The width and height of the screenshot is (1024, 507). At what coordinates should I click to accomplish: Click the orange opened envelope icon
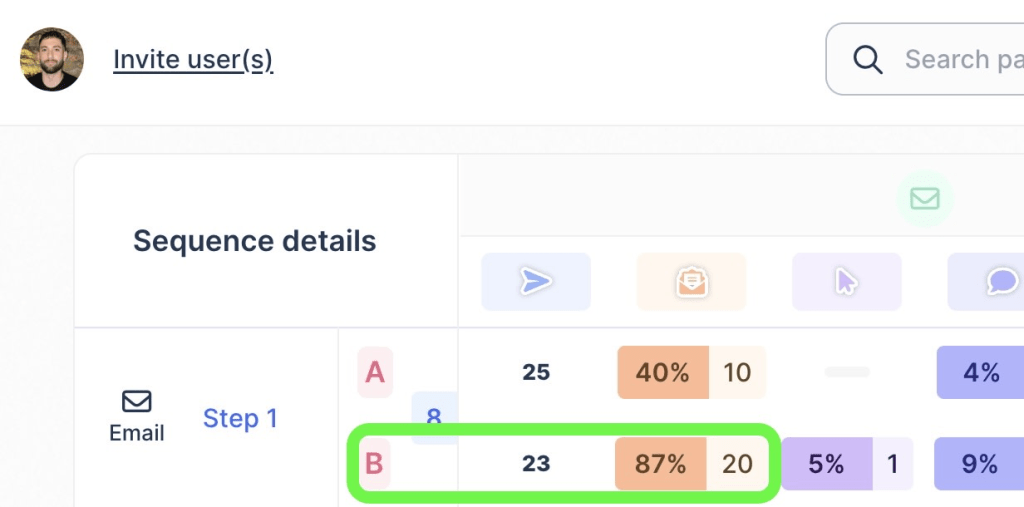coord(692,282)
